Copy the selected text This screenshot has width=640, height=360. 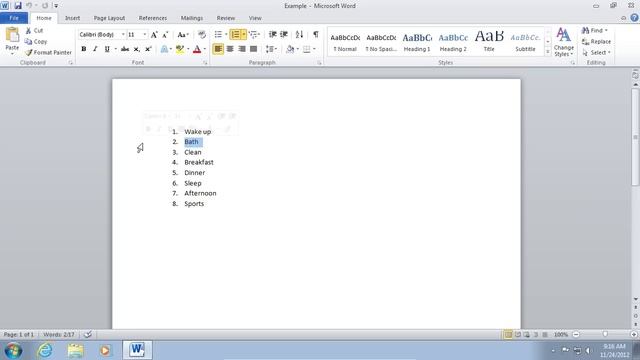(36, 42)
